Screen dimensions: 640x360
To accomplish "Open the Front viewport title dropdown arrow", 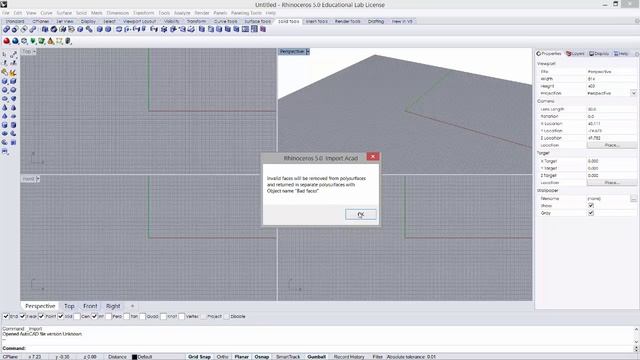I will pyautogui.click(x=38, y=179).
